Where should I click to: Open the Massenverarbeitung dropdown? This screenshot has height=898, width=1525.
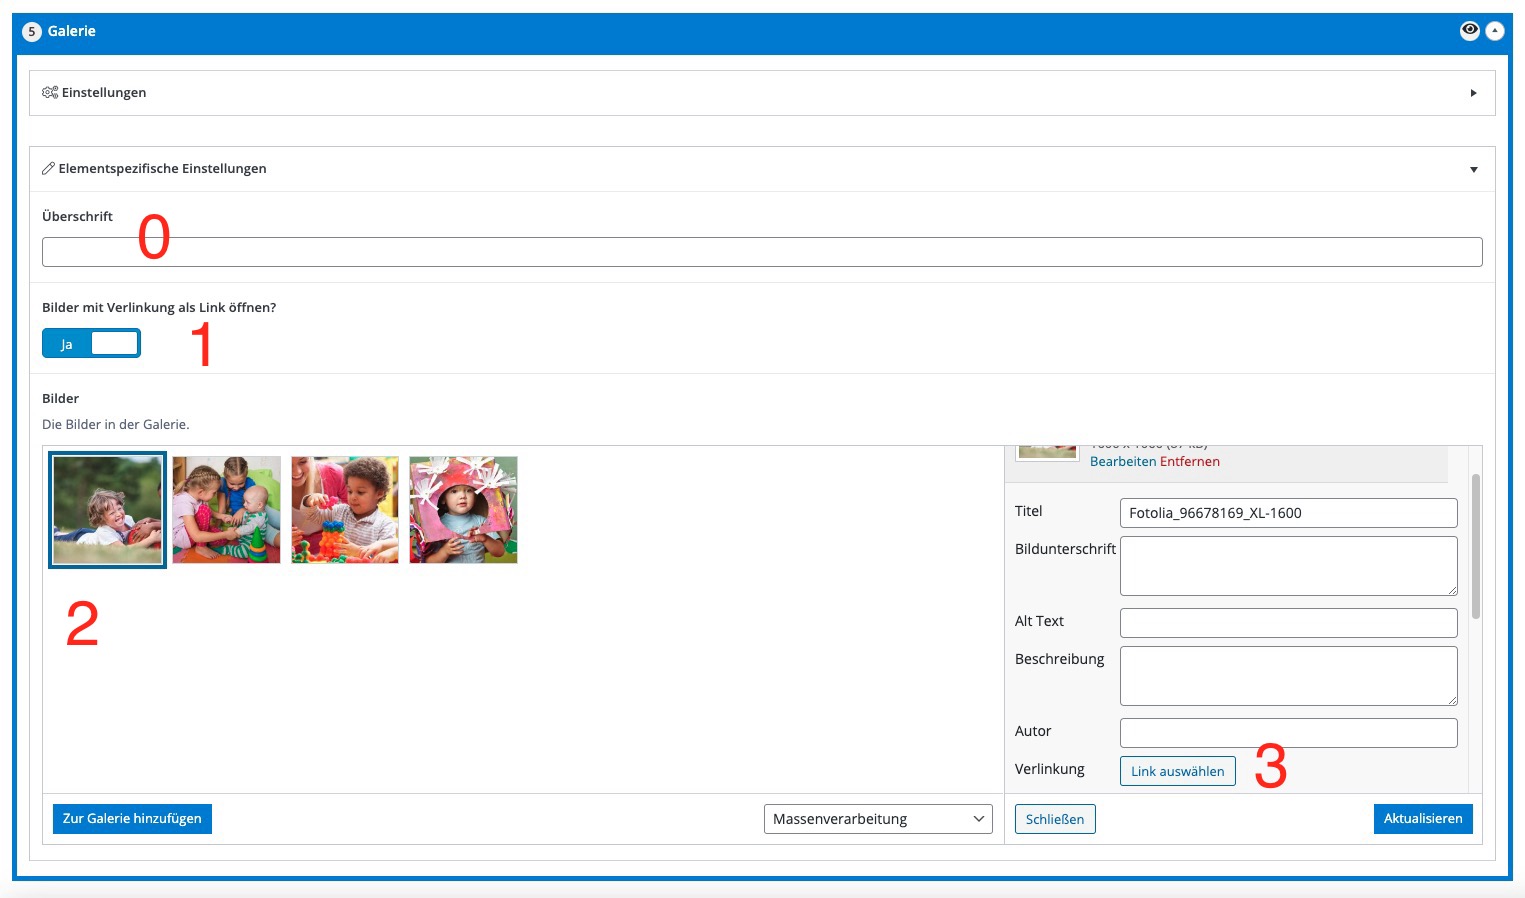(877, 819)
